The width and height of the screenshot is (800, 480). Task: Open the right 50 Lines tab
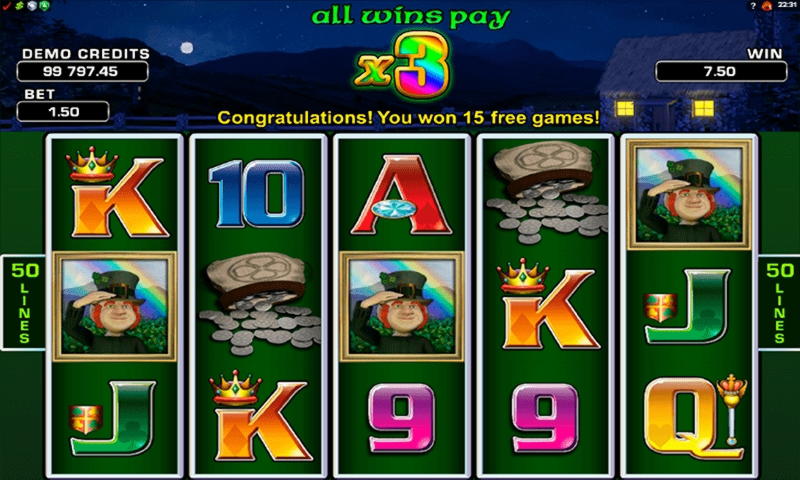779,302
